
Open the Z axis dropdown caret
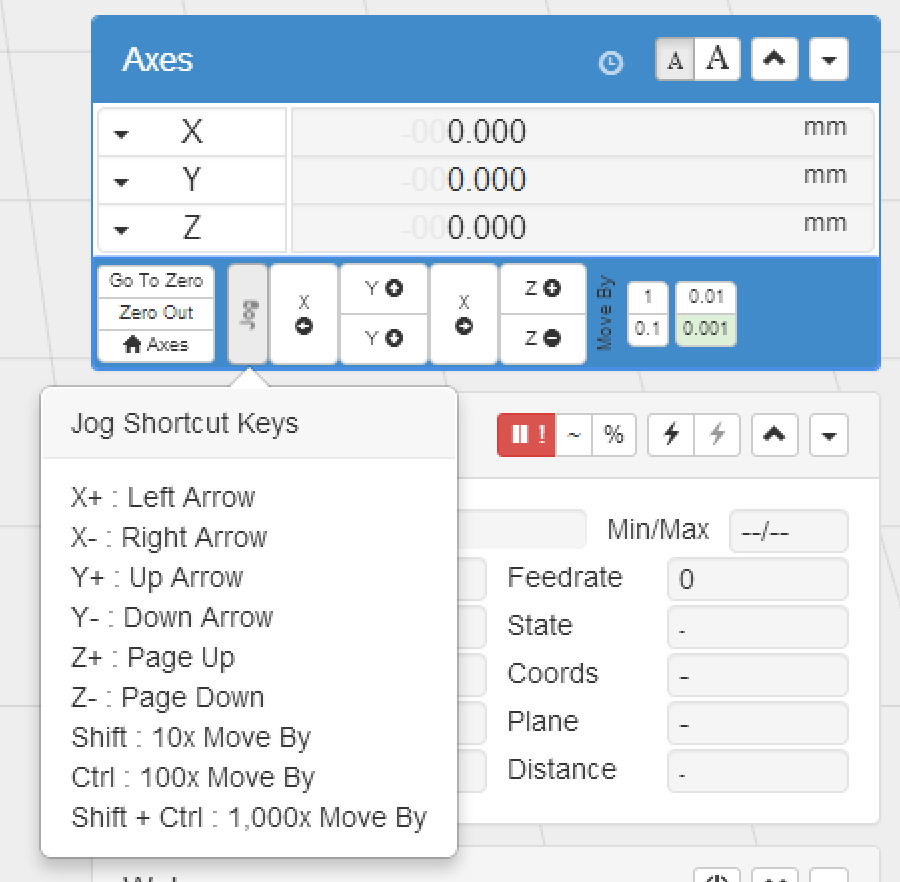pyautogui.click(x=121, y=230)
